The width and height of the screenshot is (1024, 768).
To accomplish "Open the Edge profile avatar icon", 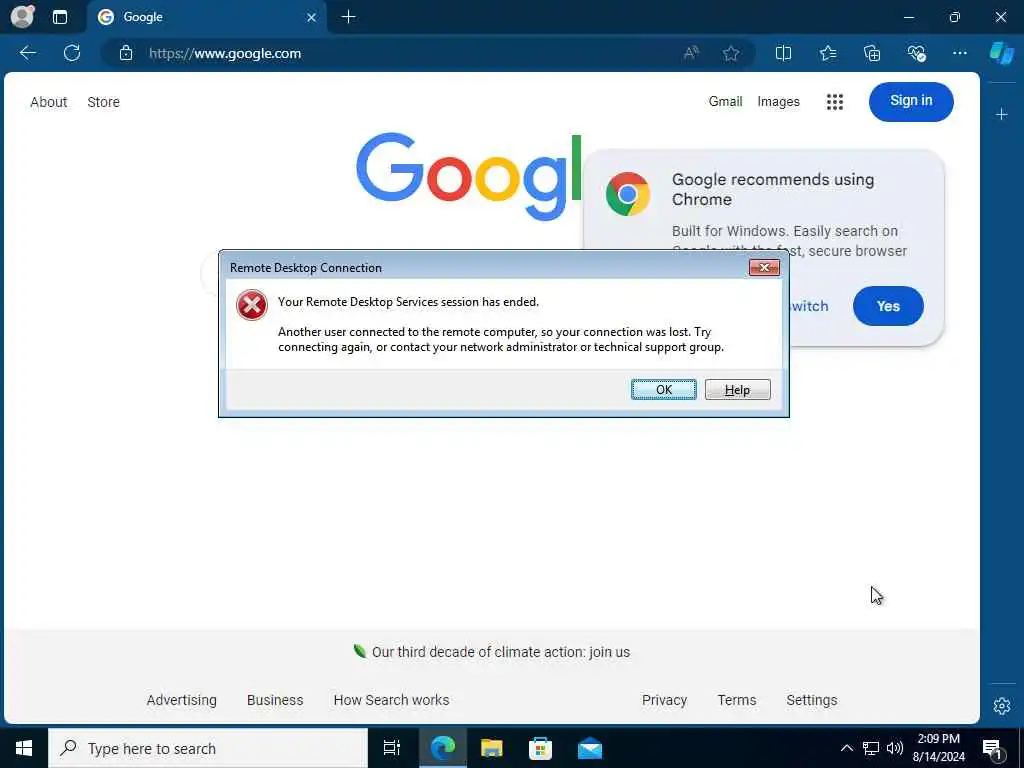I will point(23,17).
